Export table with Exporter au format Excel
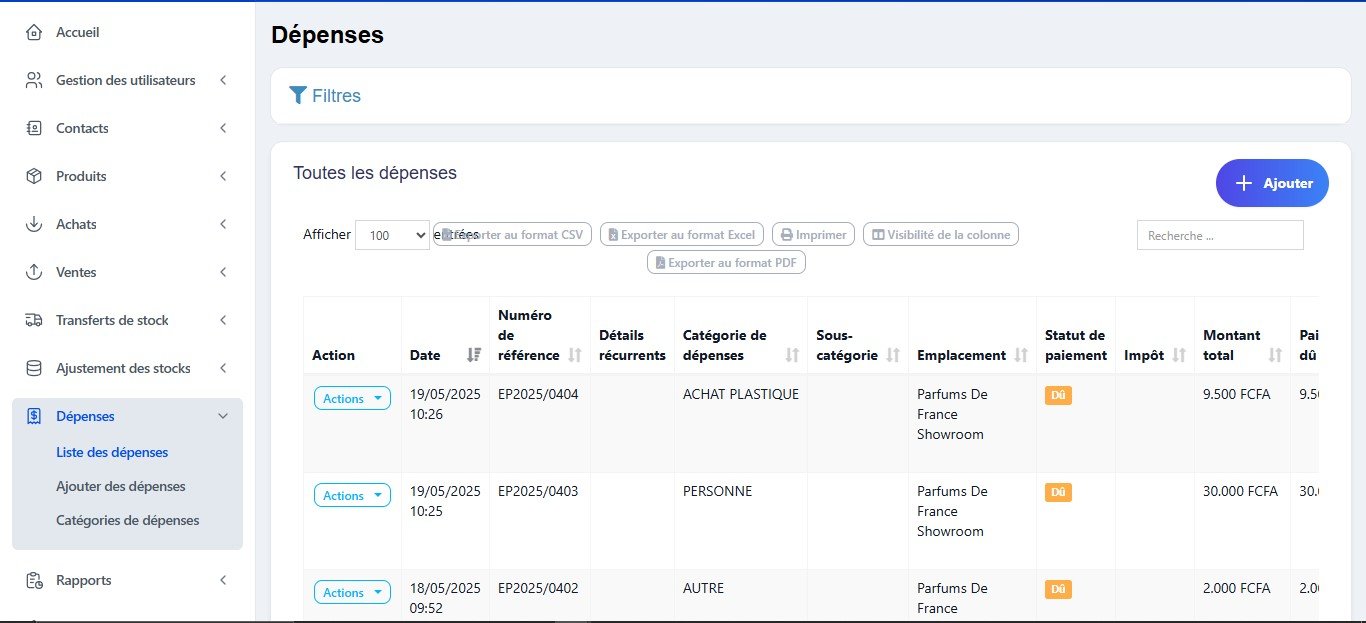This screenshot has height=623, width=1366. click(682, 235)
